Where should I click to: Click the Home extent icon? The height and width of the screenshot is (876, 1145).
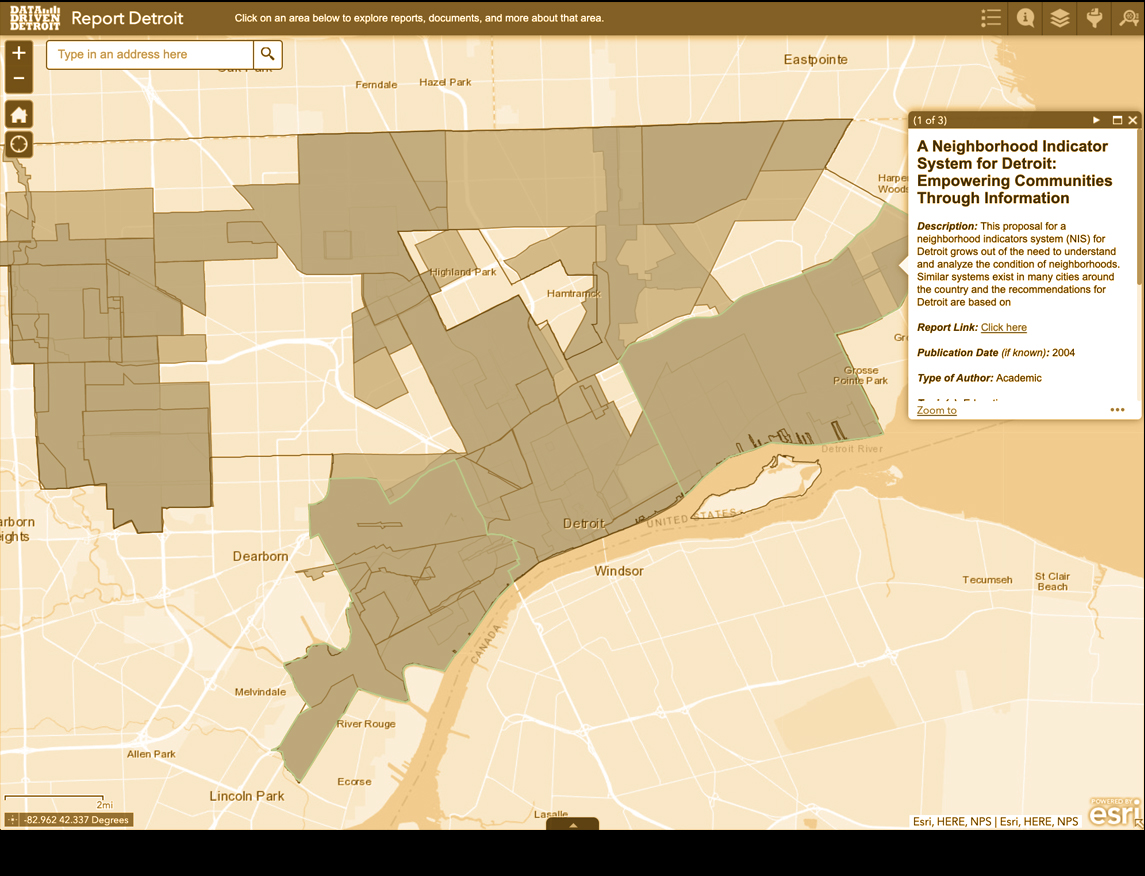click(18, 114)
